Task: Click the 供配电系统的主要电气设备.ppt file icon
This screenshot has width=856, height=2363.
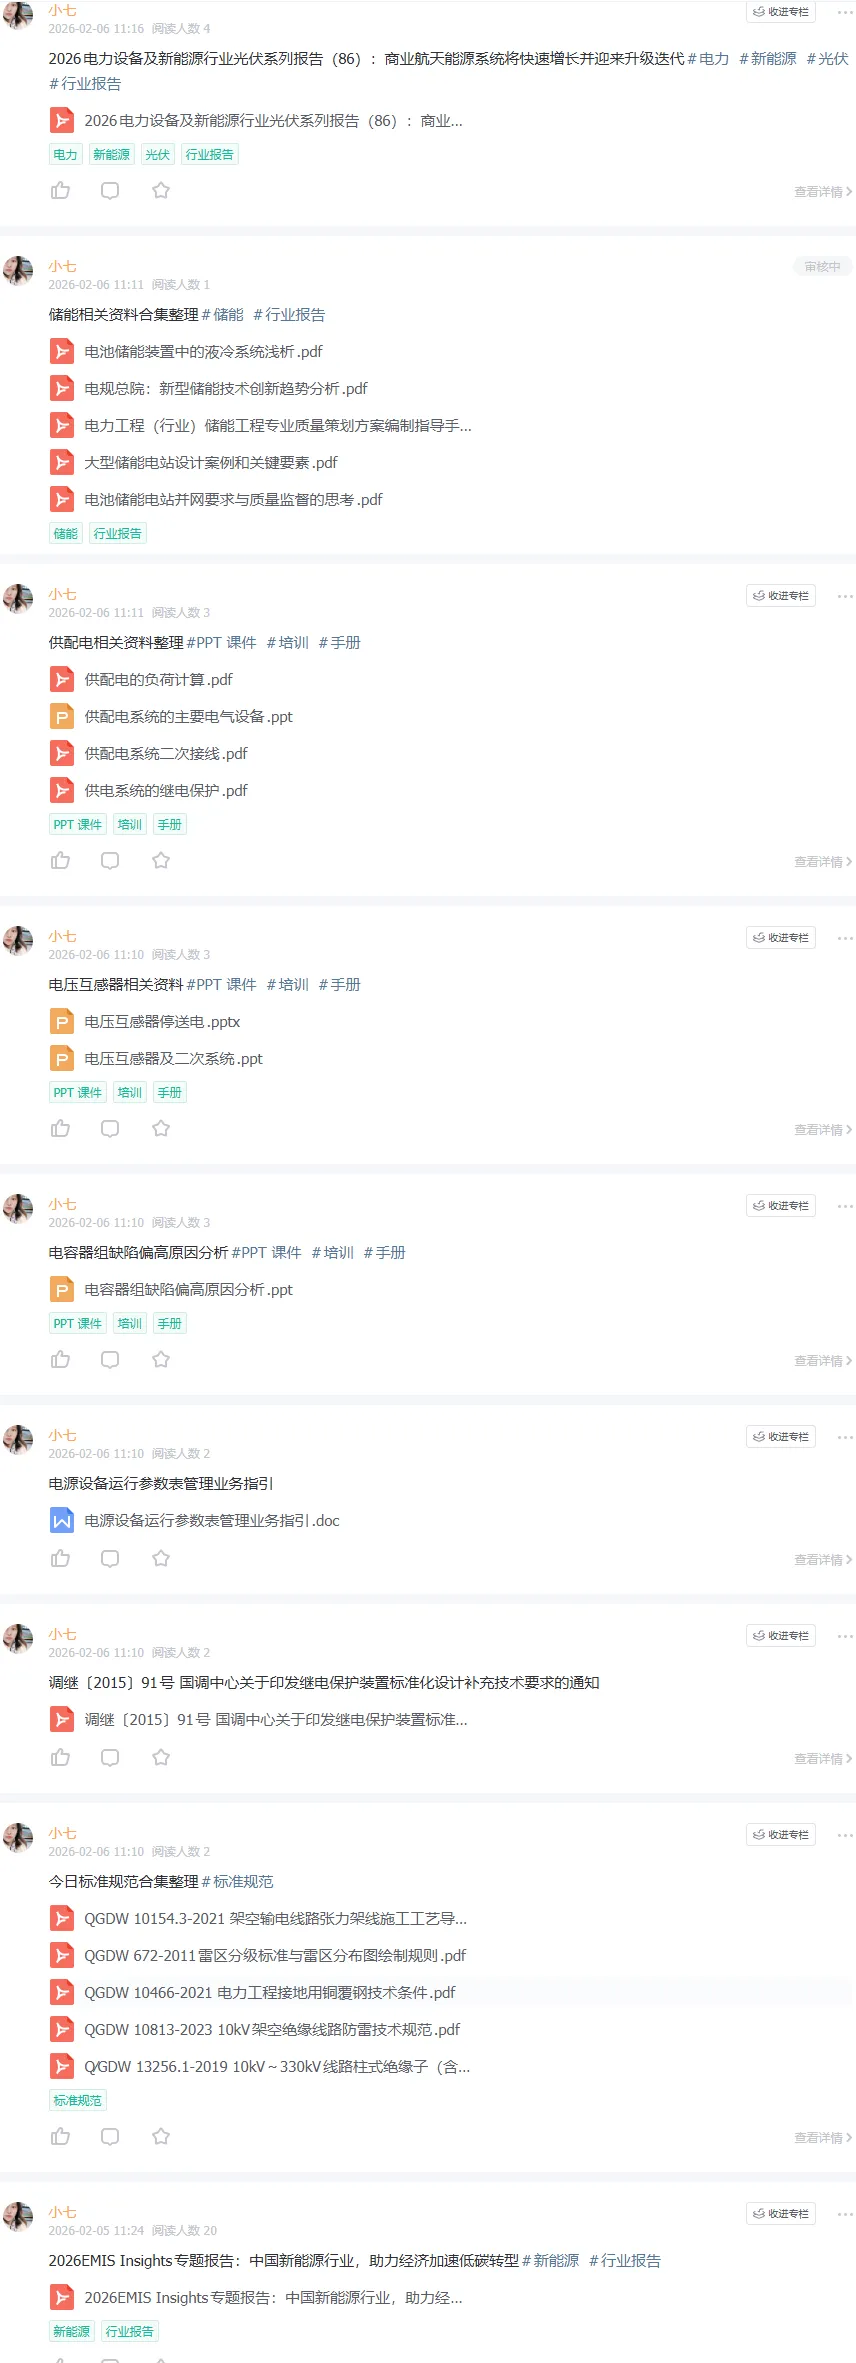Action: [62, 716]
